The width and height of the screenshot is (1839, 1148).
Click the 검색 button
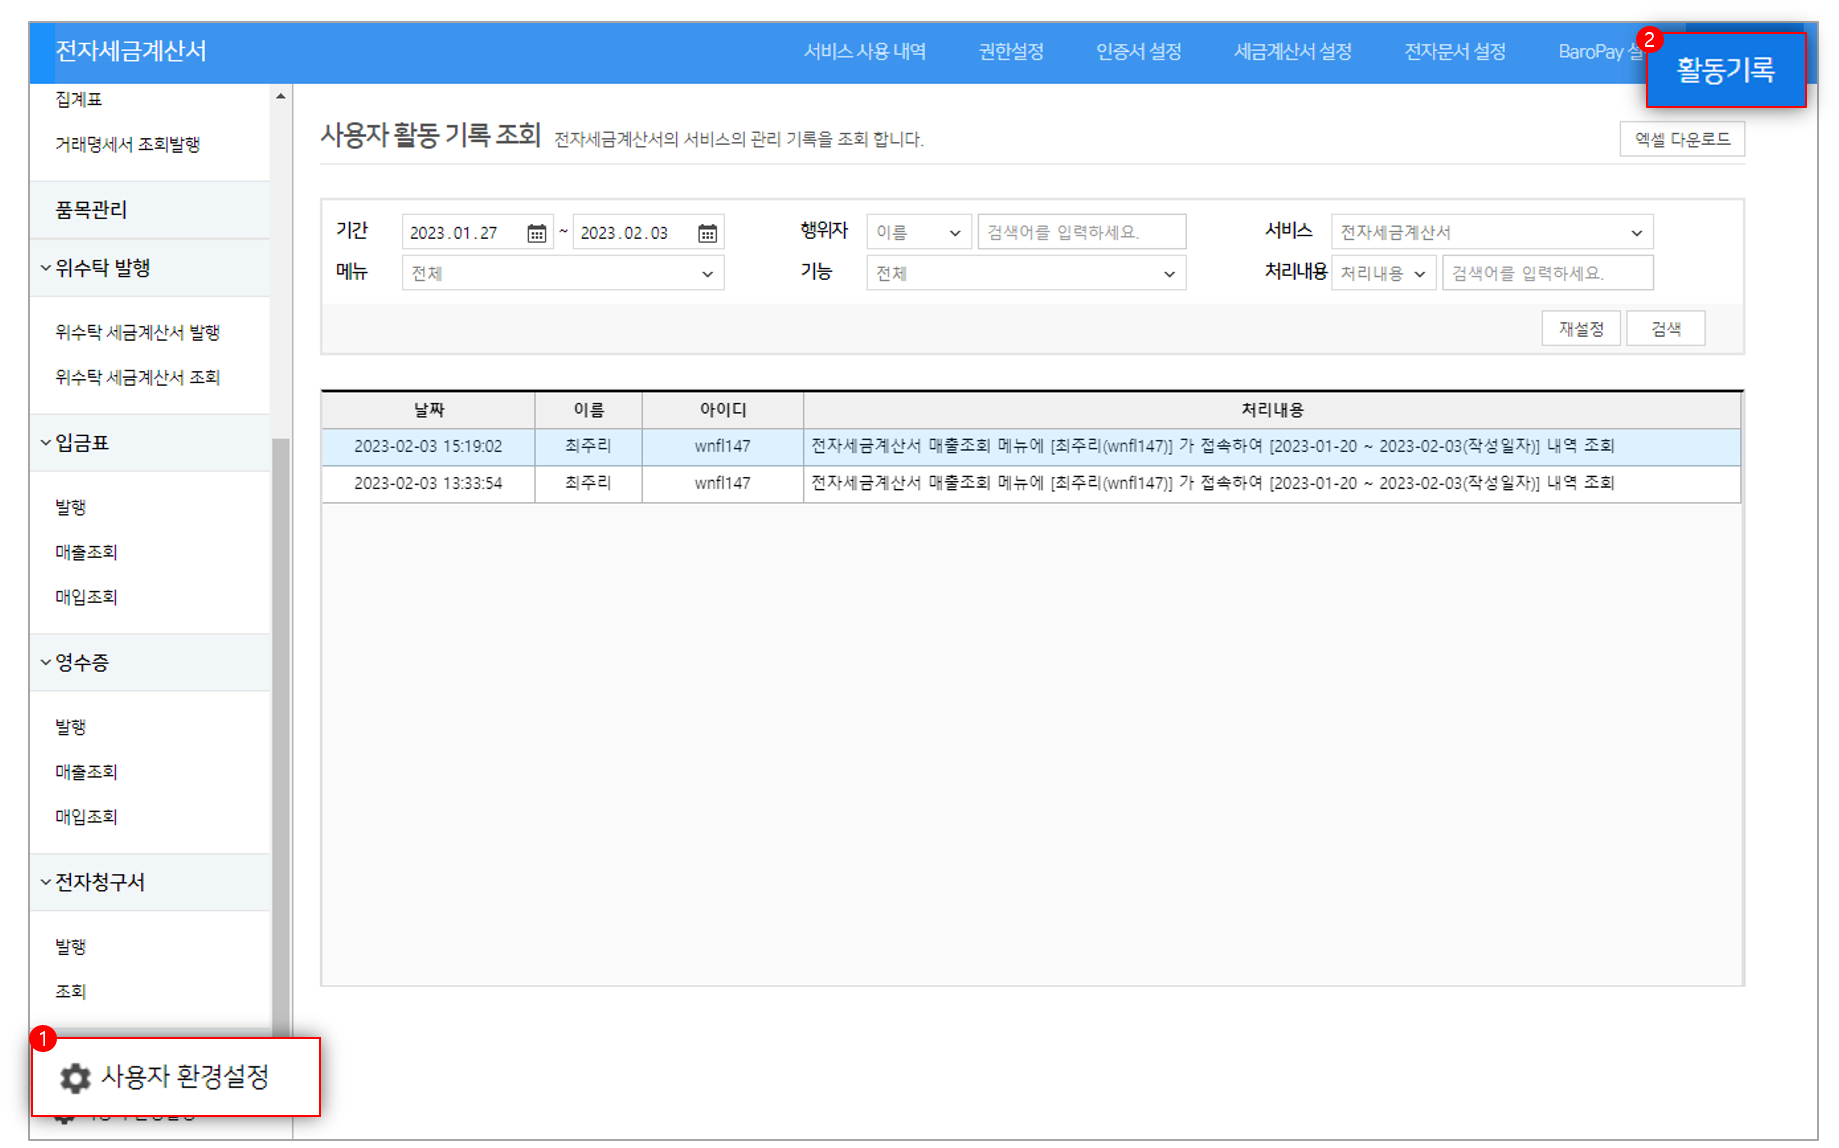pos(1666,327)
